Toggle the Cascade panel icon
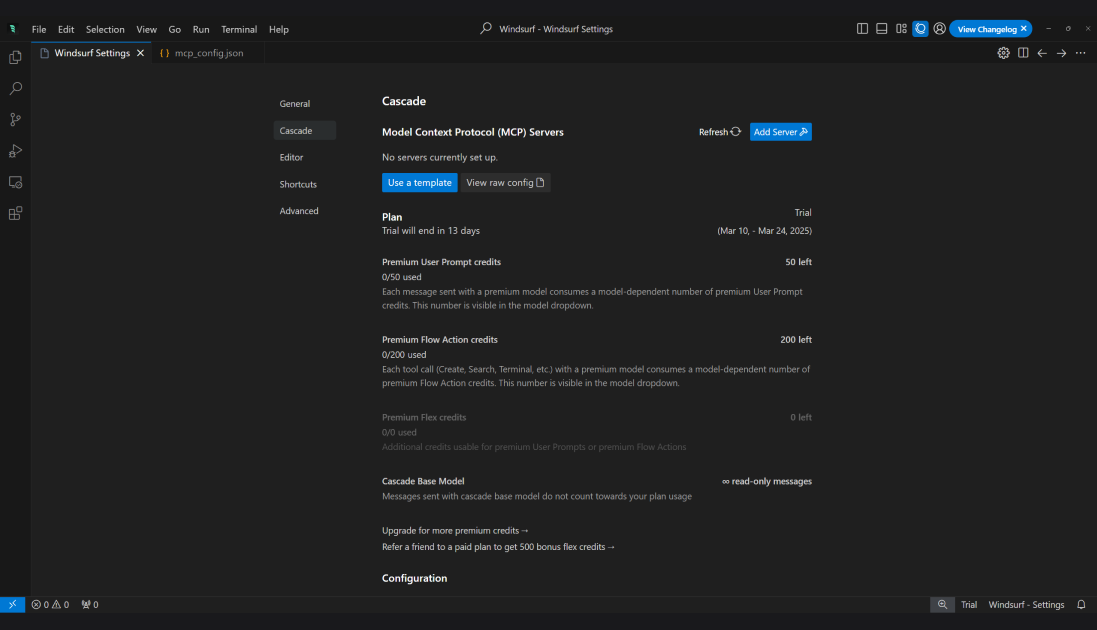 [x=920, y=29]
